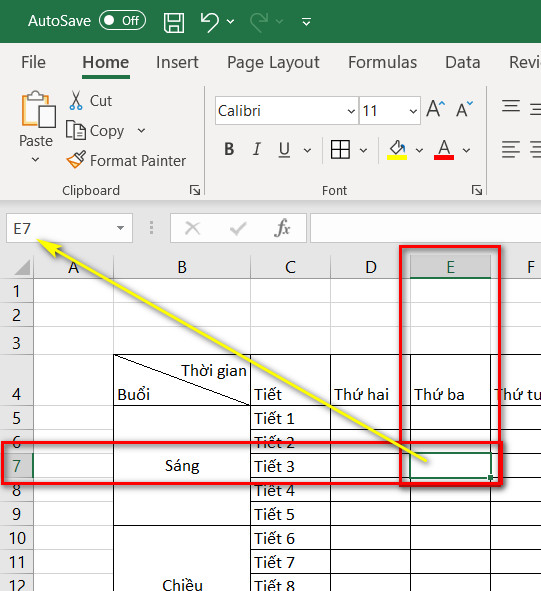
Task: Click the Copy button
Action: (95, 131)
